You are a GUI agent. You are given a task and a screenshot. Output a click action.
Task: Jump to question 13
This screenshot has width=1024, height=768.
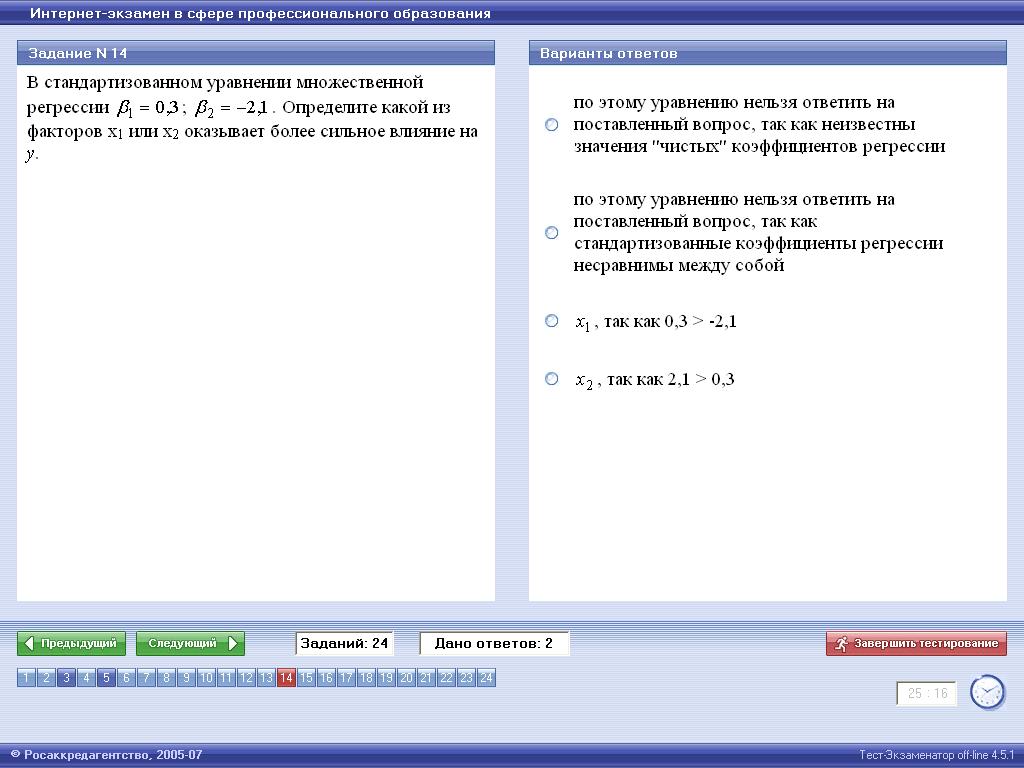pyautogui.click(x=266, y=678)
